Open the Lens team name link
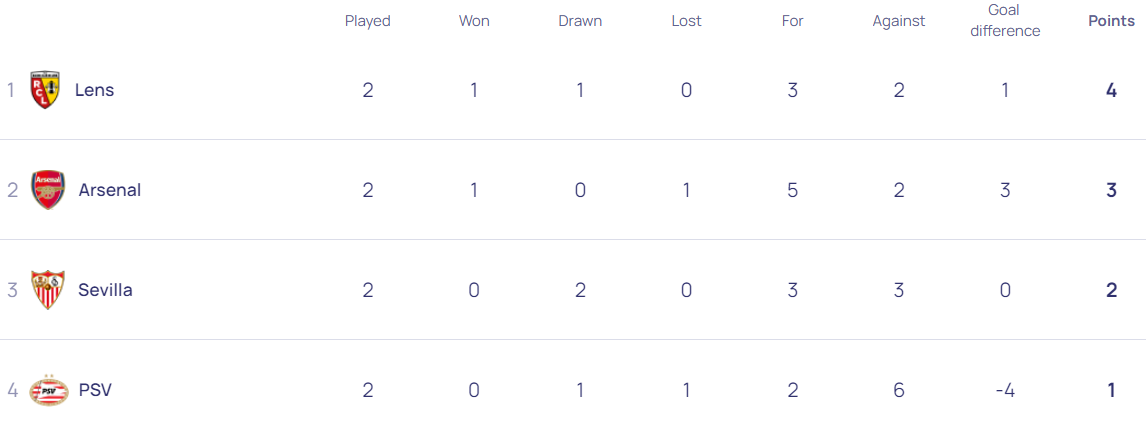The image size is (1146, 432). coord(94,90)
